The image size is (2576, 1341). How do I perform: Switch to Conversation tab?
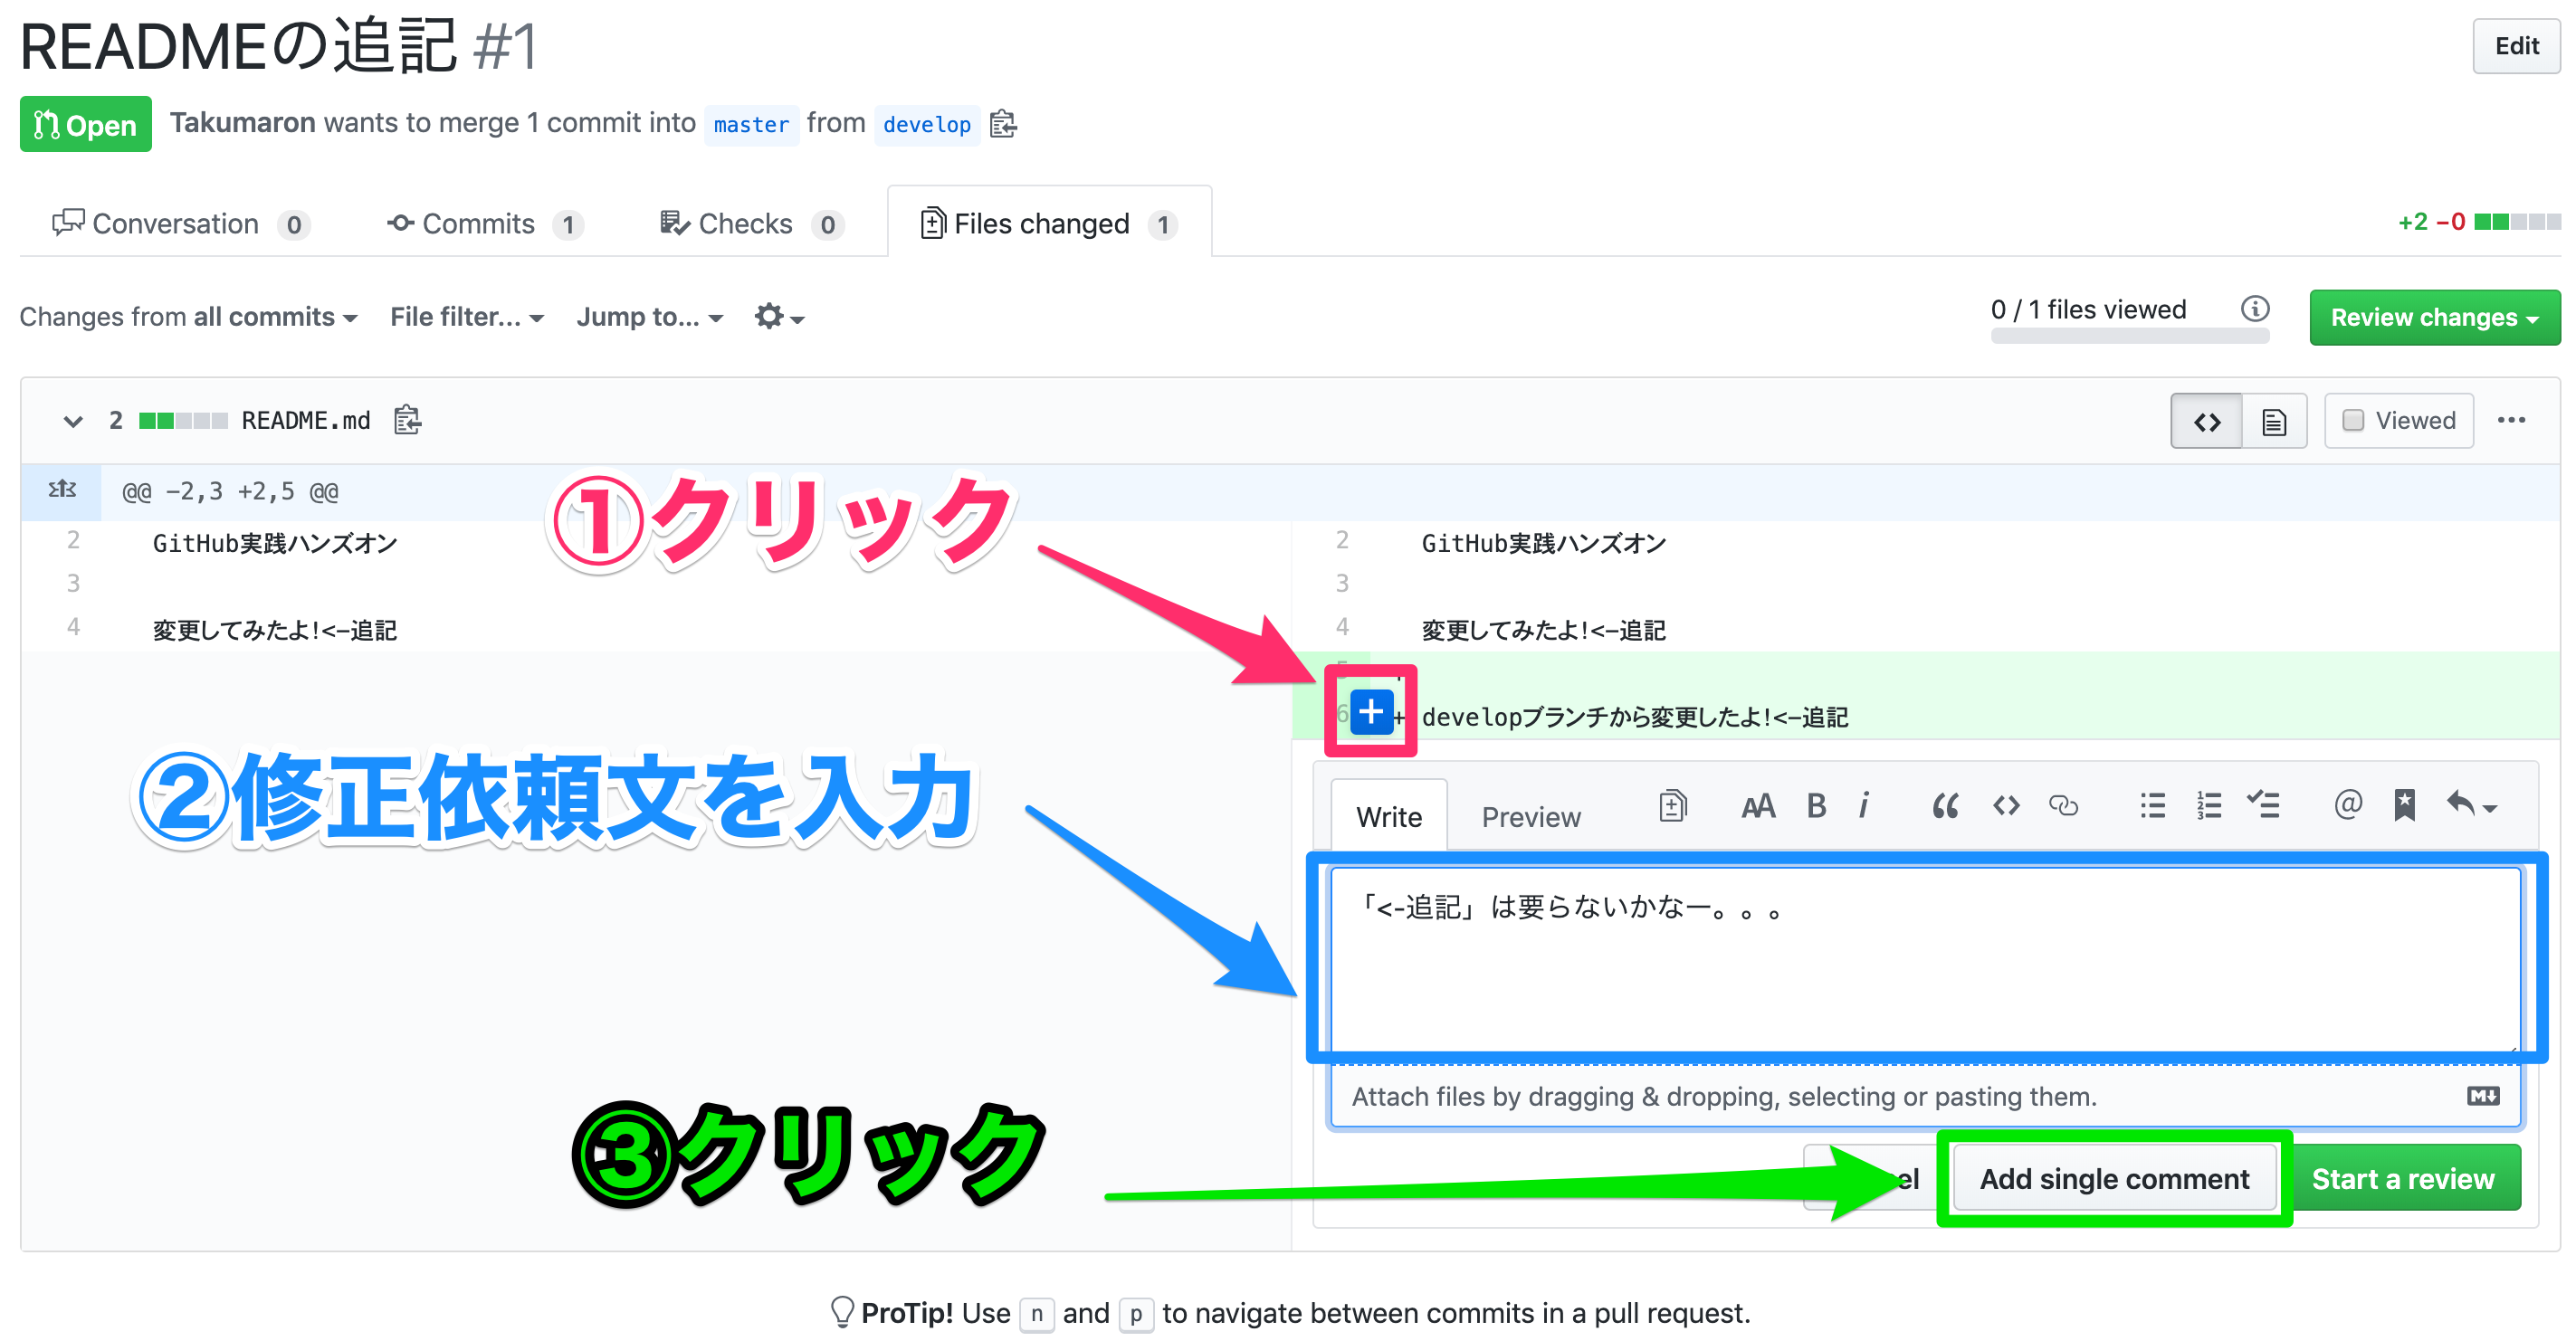[x=180, y=224]
